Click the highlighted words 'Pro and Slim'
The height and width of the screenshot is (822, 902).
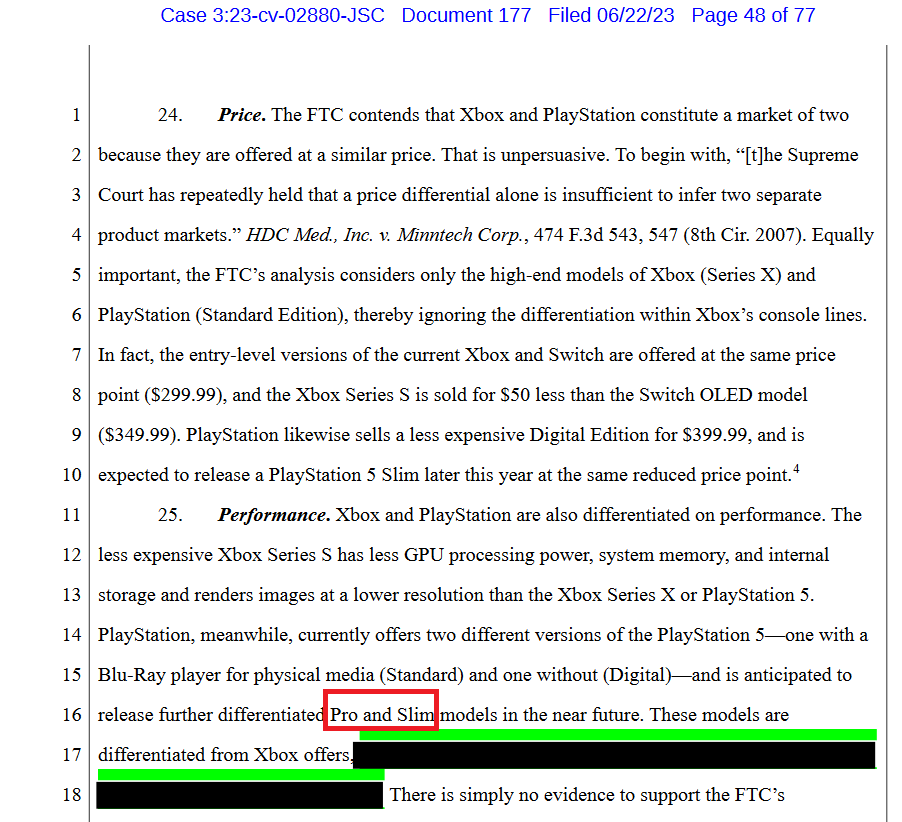pyautogui.click(x=381, y=715)
